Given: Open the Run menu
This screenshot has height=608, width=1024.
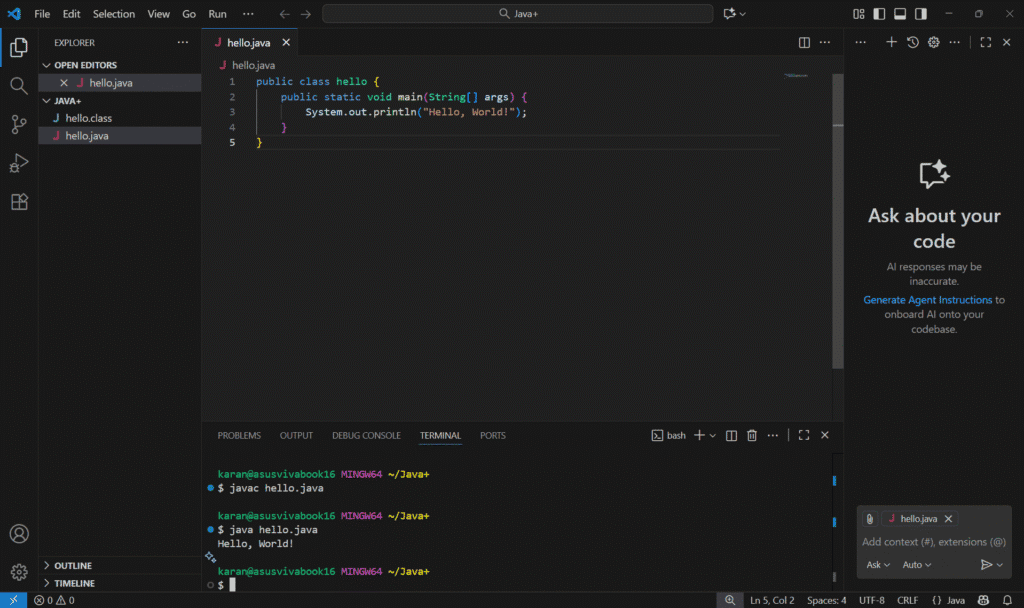Looking at the screenshot, I should 217,13.
